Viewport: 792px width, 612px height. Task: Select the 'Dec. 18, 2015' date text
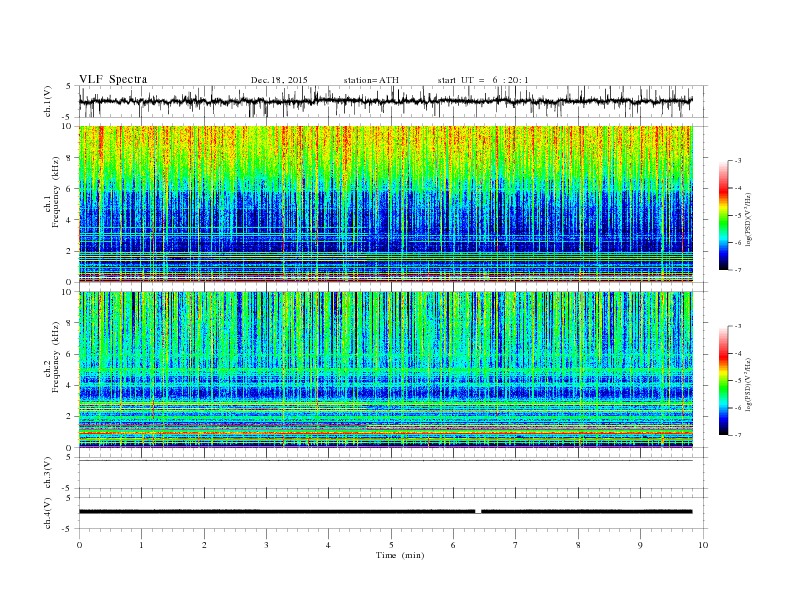click(x=279, y=80)
